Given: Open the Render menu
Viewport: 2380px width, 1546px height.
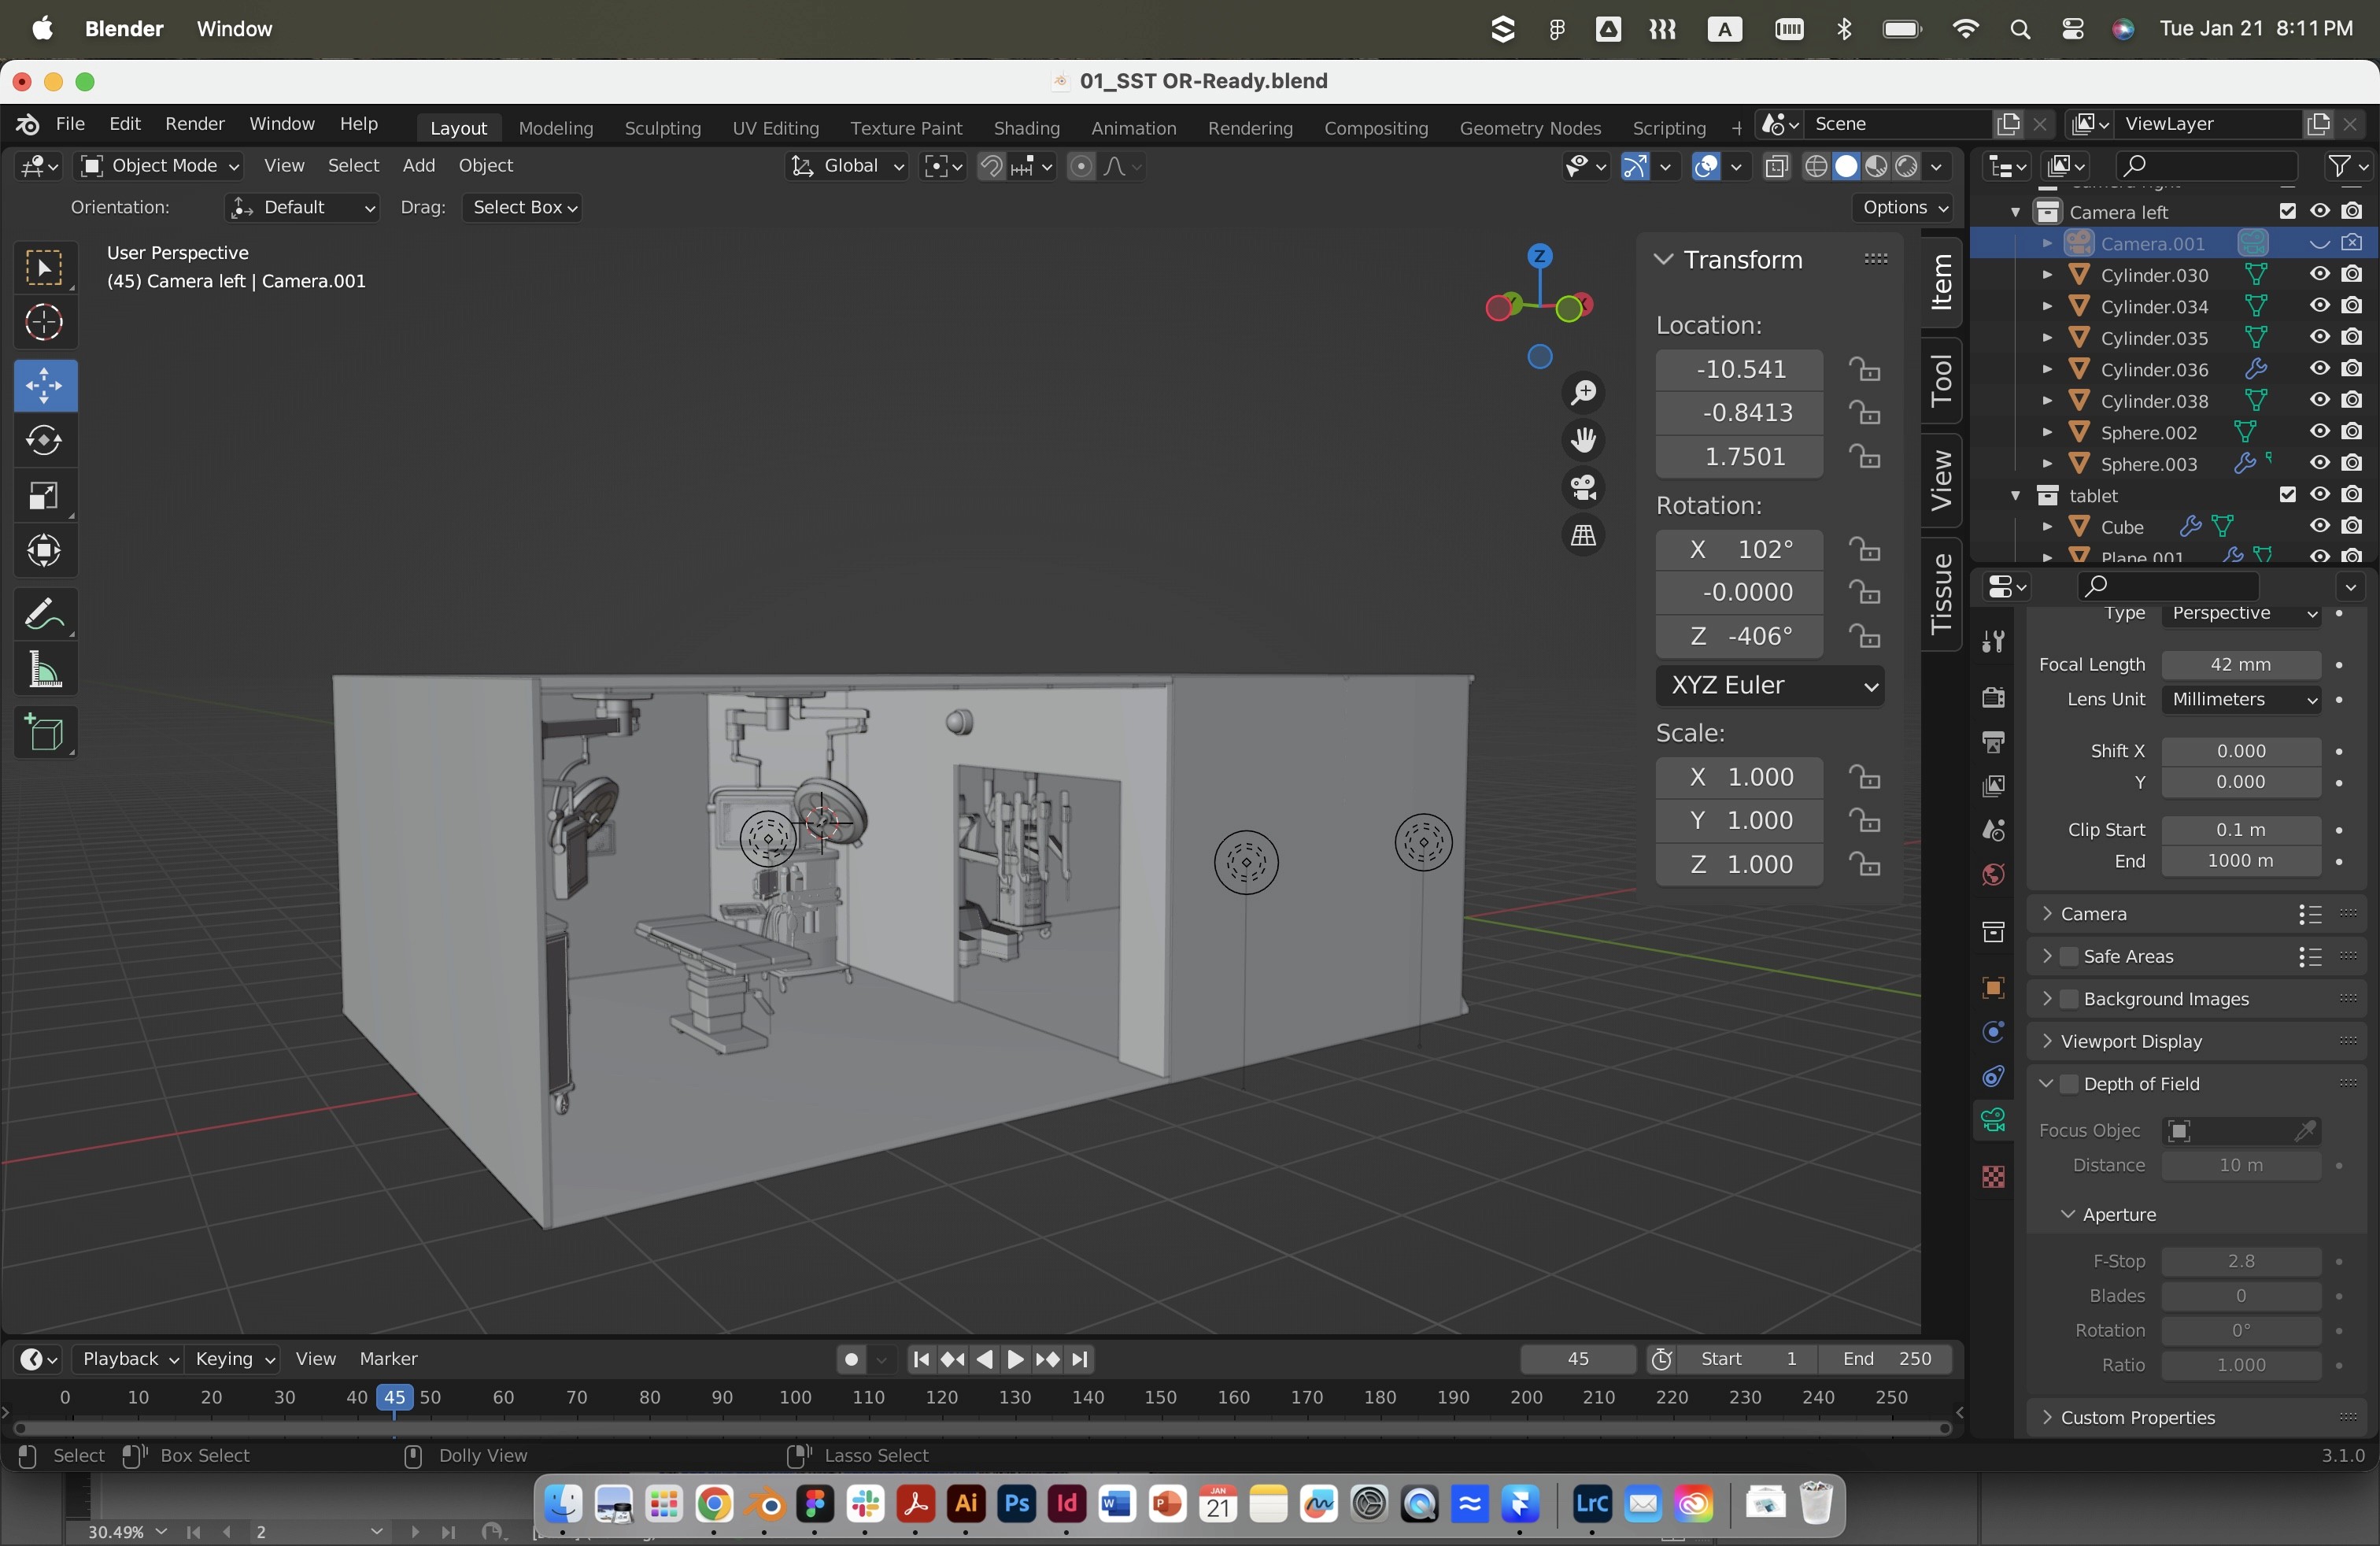Looking at the screenshot, I should [x=194, y=124].
